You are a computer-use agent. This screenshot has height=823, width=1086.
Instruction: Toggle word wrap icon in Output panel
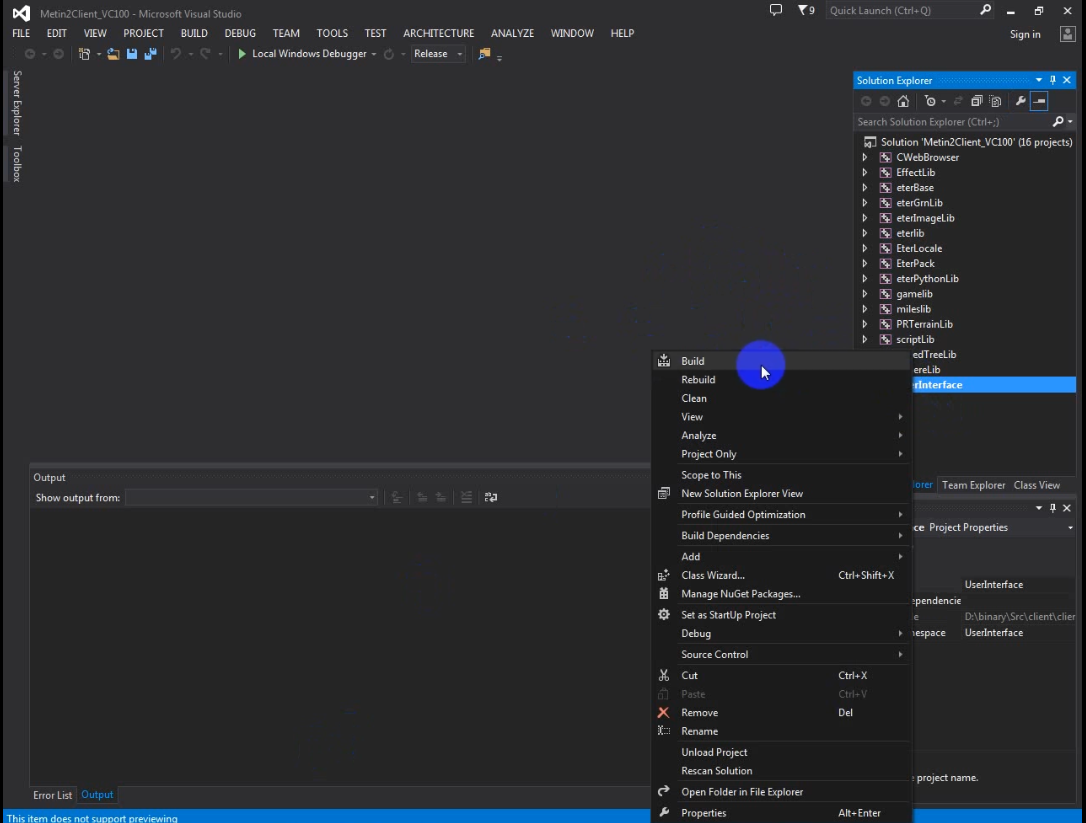[x=491, y=497]
